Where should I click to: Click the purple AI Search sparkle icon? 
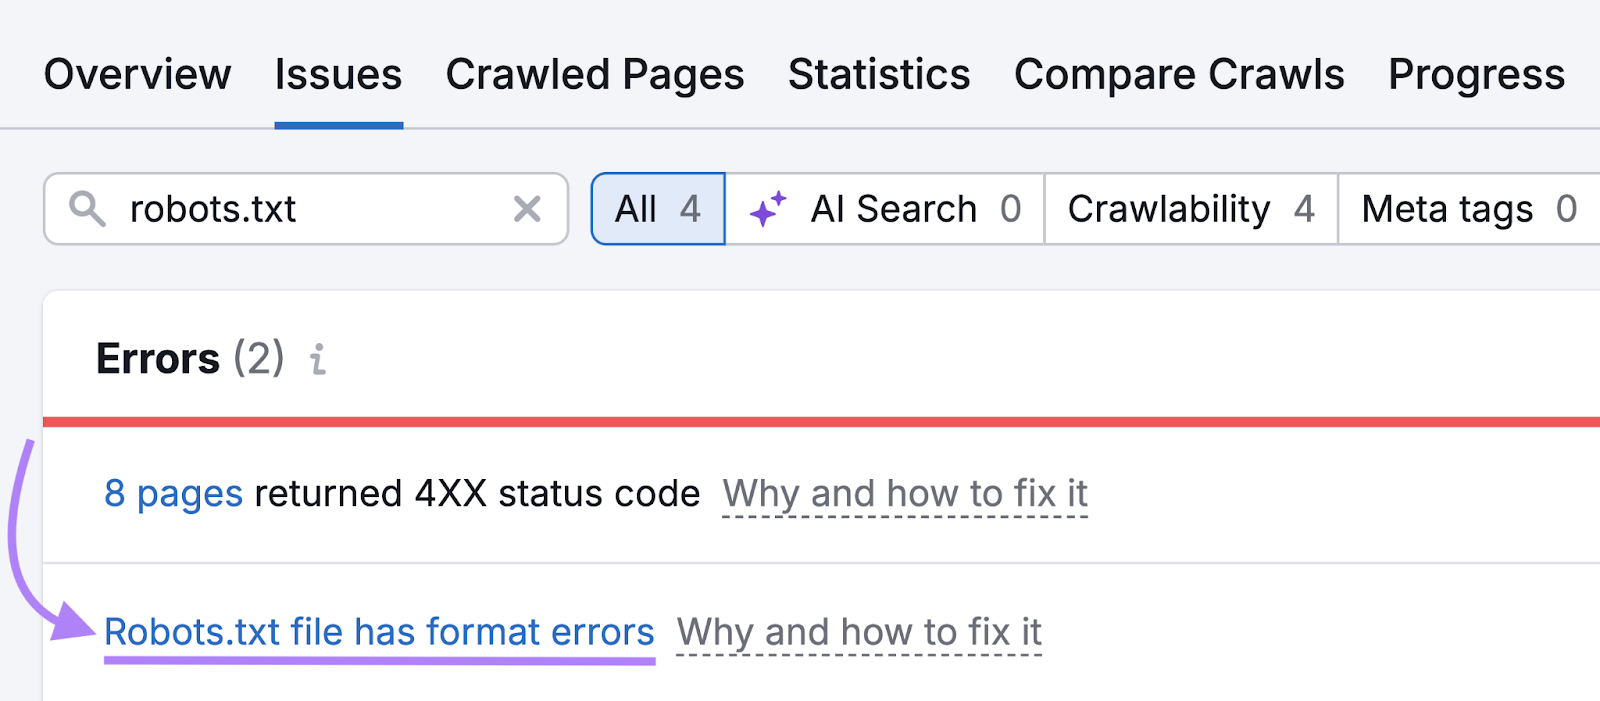(x=766, y=207)
